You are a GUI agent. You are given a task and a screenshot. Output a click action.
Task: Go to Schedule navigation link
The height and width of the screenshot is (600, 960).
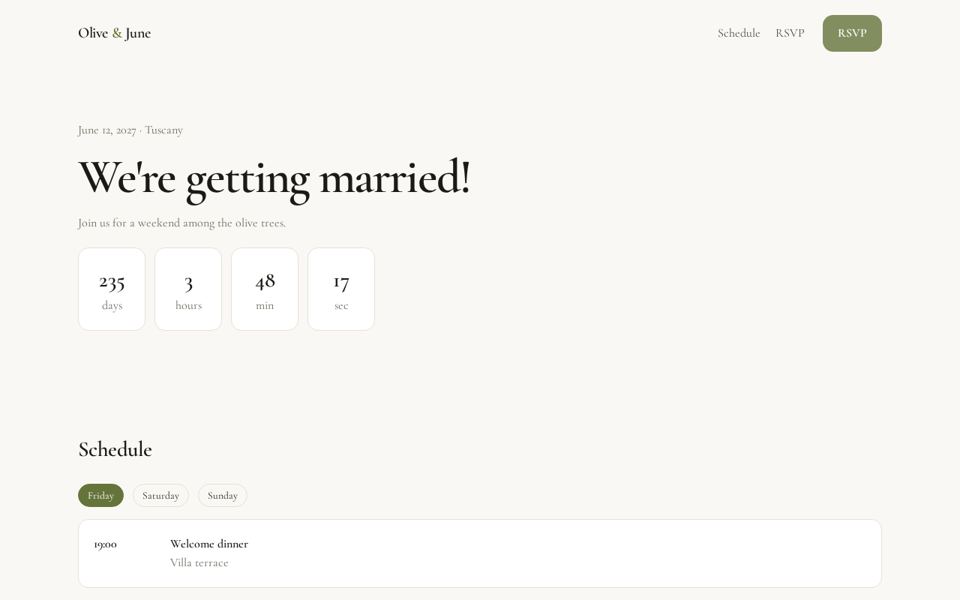tap(738, 33)
